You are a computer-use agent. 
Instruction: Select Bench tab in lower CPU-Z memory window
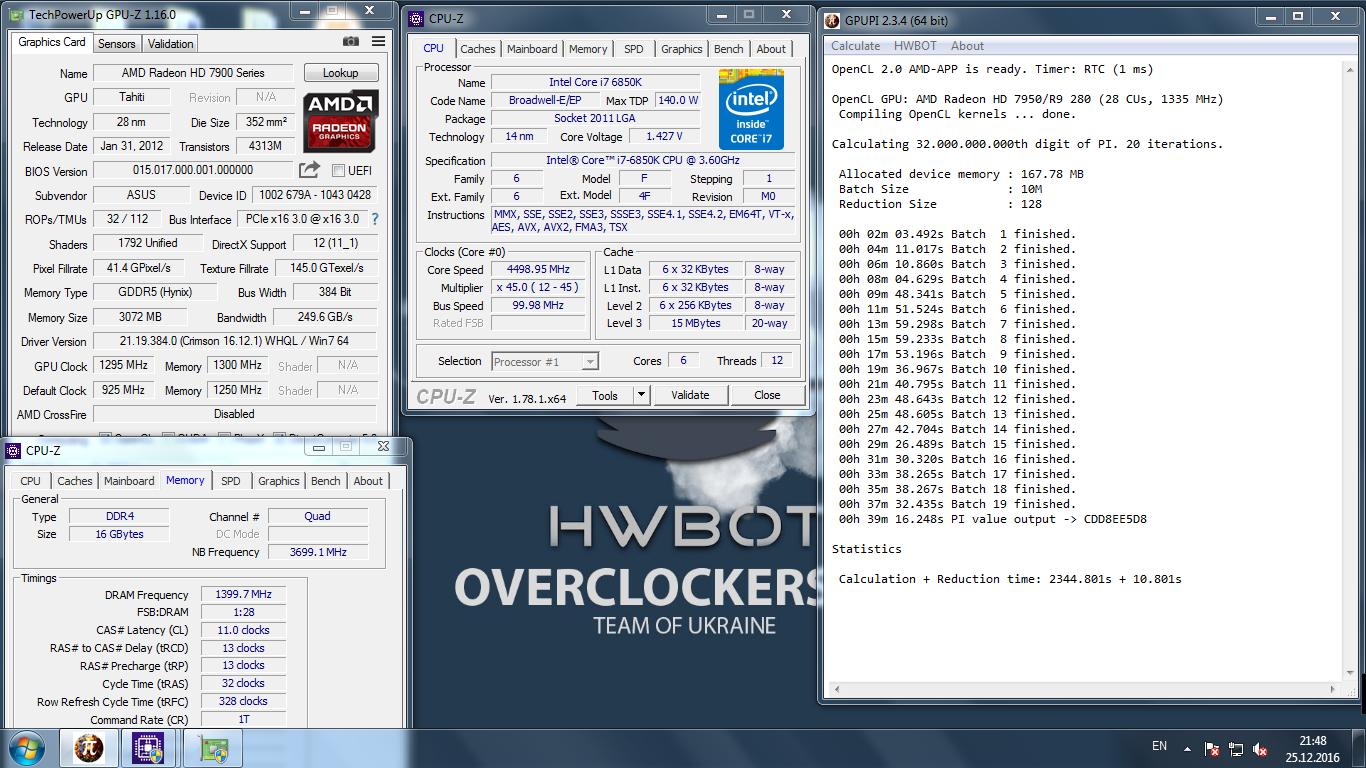pyautogui.click(x=326, y=481)
